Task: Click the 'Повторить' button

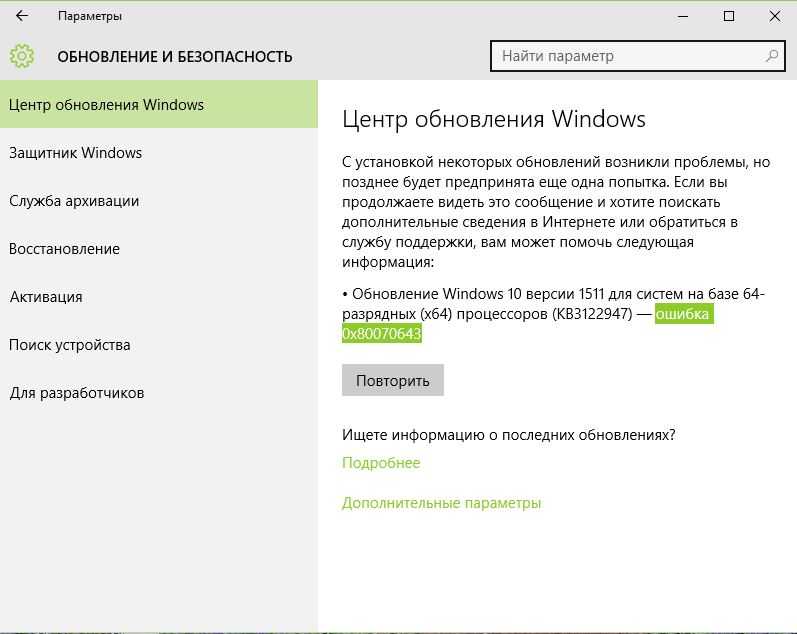Action: [x=392, y=380]
